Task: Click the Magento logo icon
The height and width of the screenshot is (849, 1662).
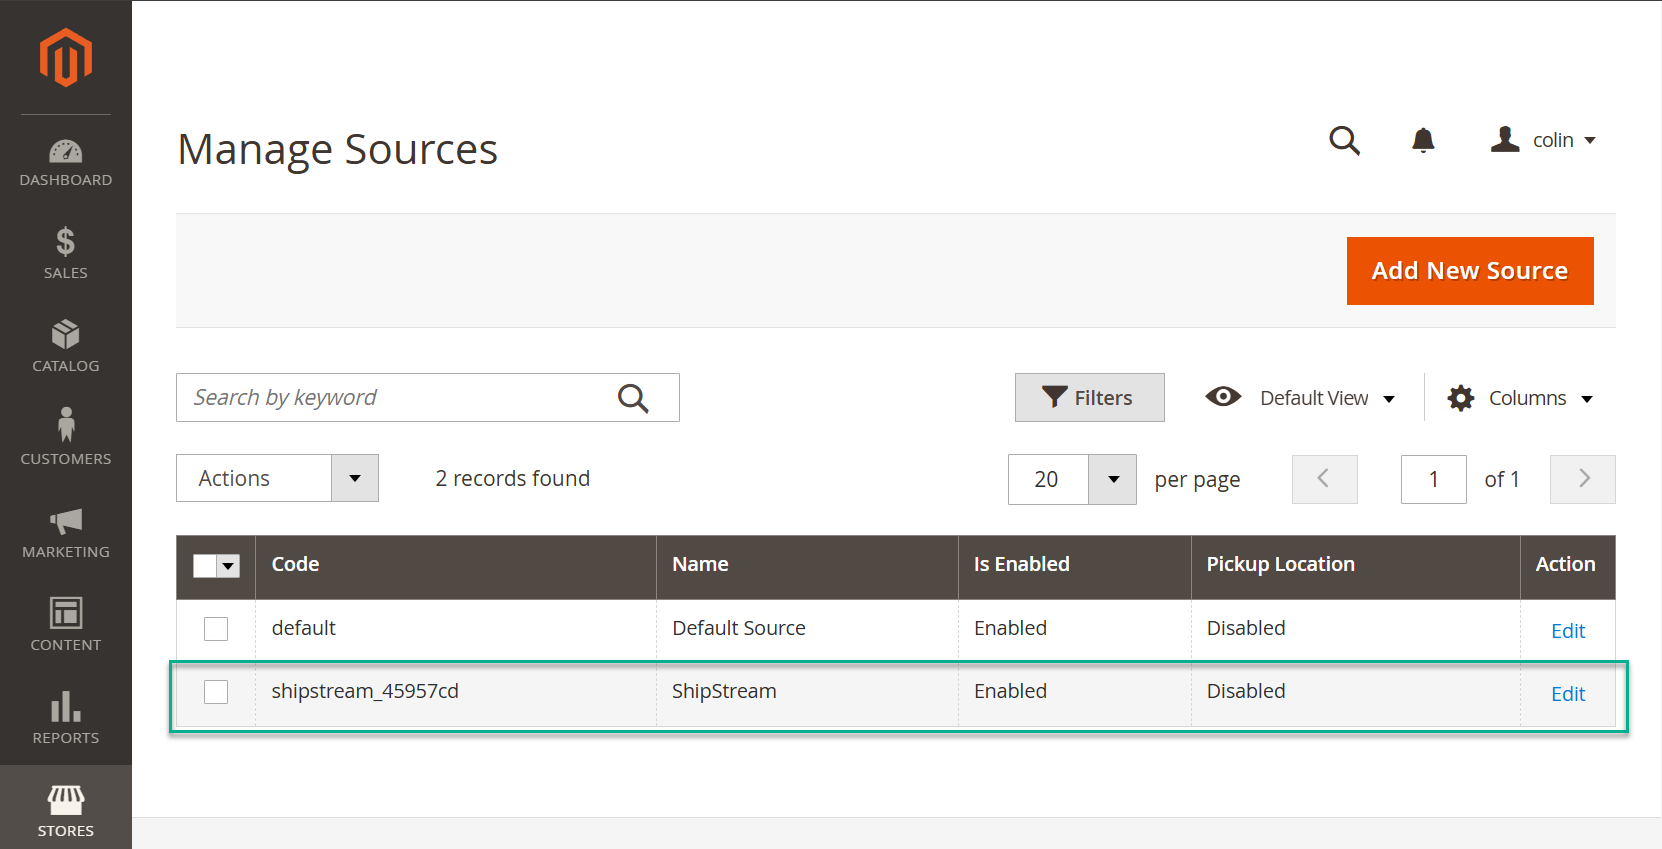Action: (66, 58)
